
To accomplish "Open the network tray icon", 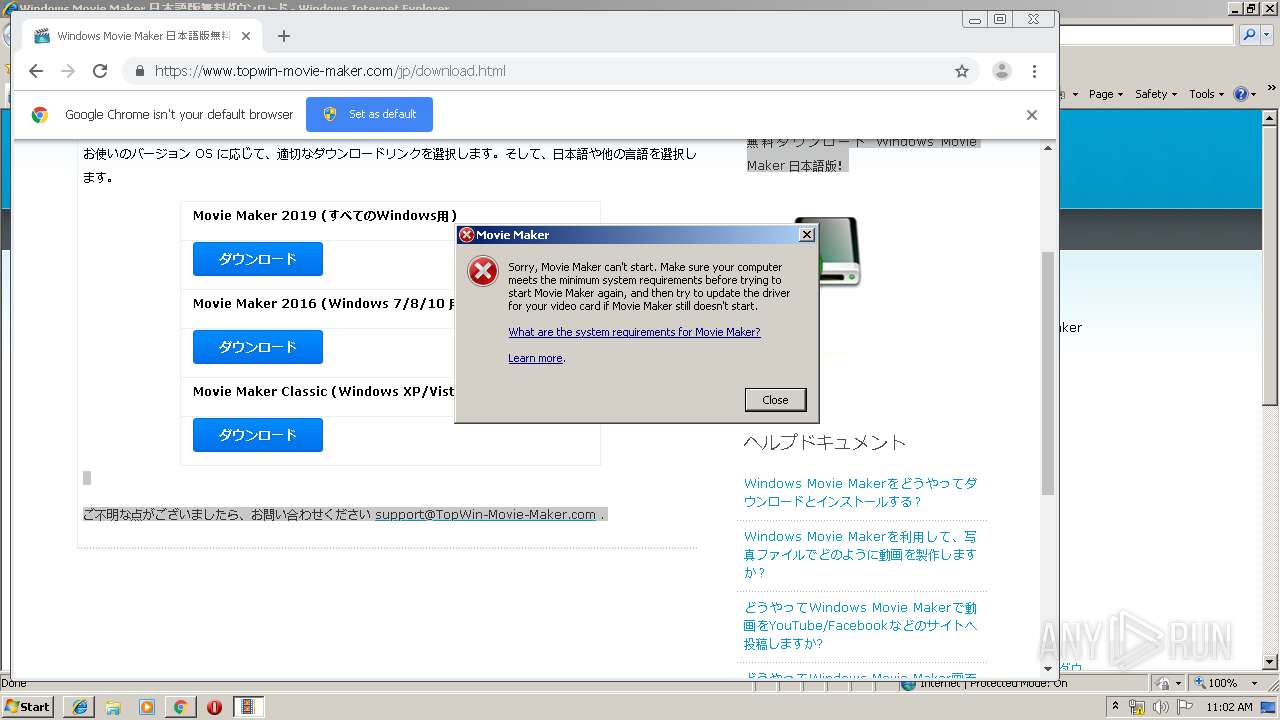I will [x=1137, y=707].
